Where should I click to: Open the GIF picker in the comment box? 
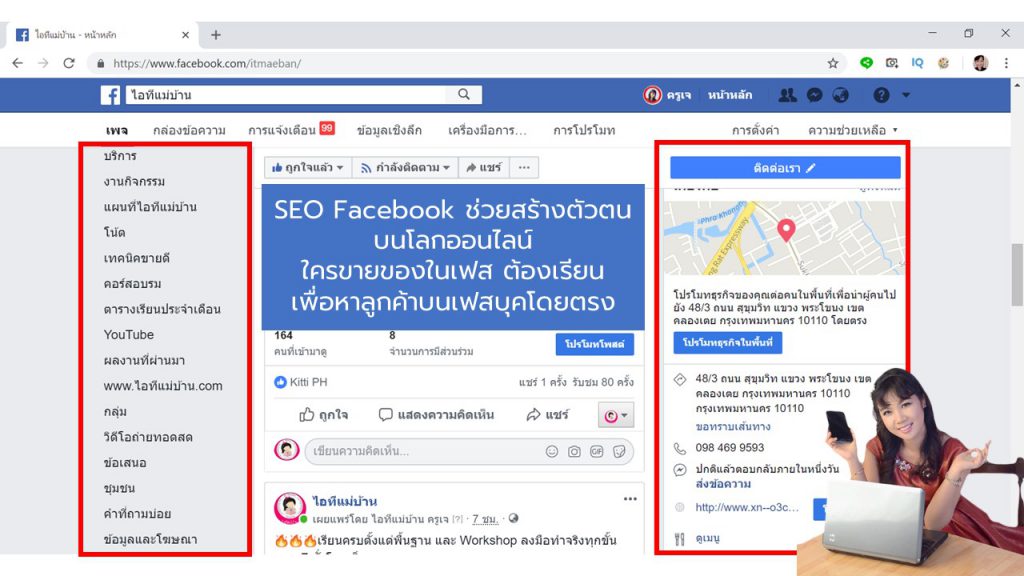[597, 451]
